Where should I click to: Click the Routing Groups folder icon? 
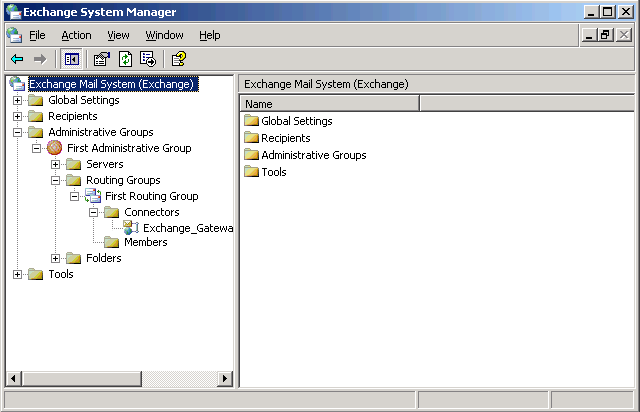click(x=73, y=180)
